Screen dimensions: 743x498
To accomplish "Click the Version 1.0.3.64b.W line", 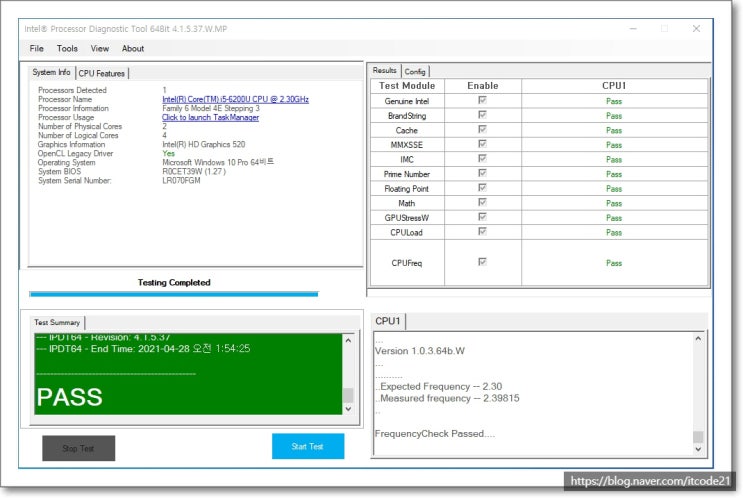I will click(420, 351).
